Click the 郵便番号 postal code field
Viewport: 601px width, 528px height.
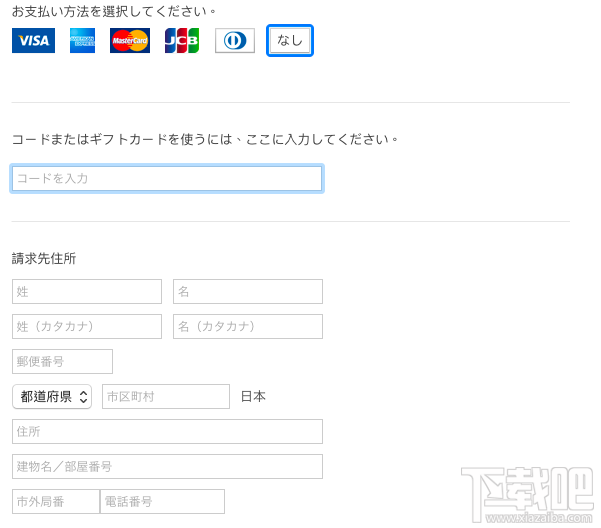[62, 361]
